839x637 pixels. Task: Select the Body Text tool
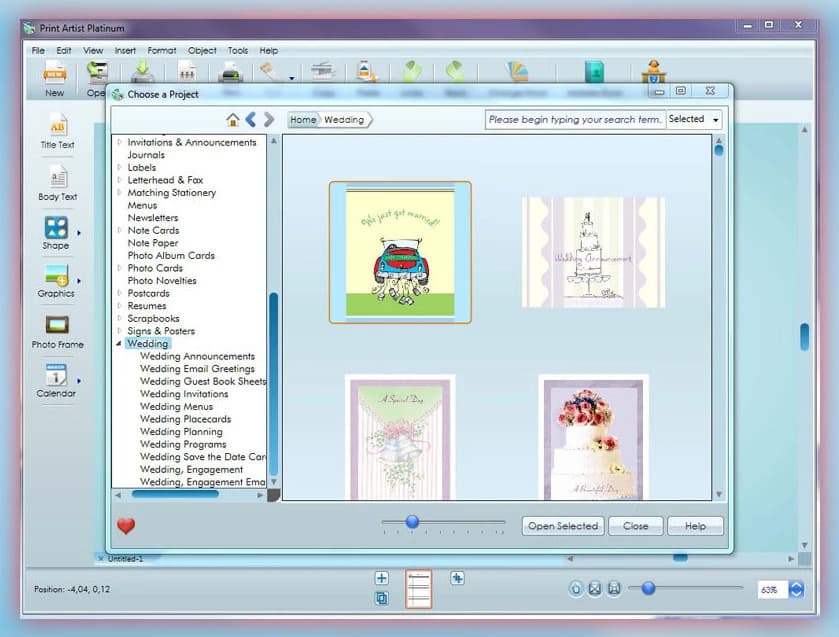(x=56, y=181)
